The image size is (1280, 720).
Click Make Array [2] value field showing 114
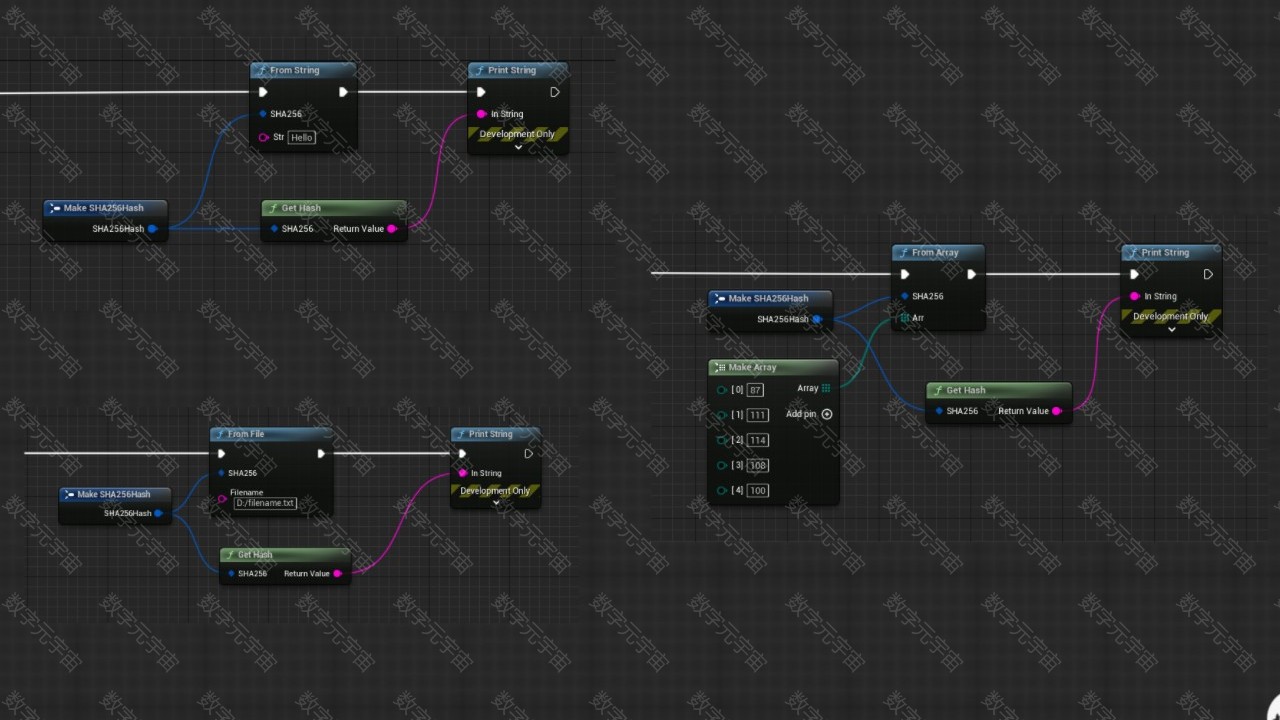(x=757, y=440)
